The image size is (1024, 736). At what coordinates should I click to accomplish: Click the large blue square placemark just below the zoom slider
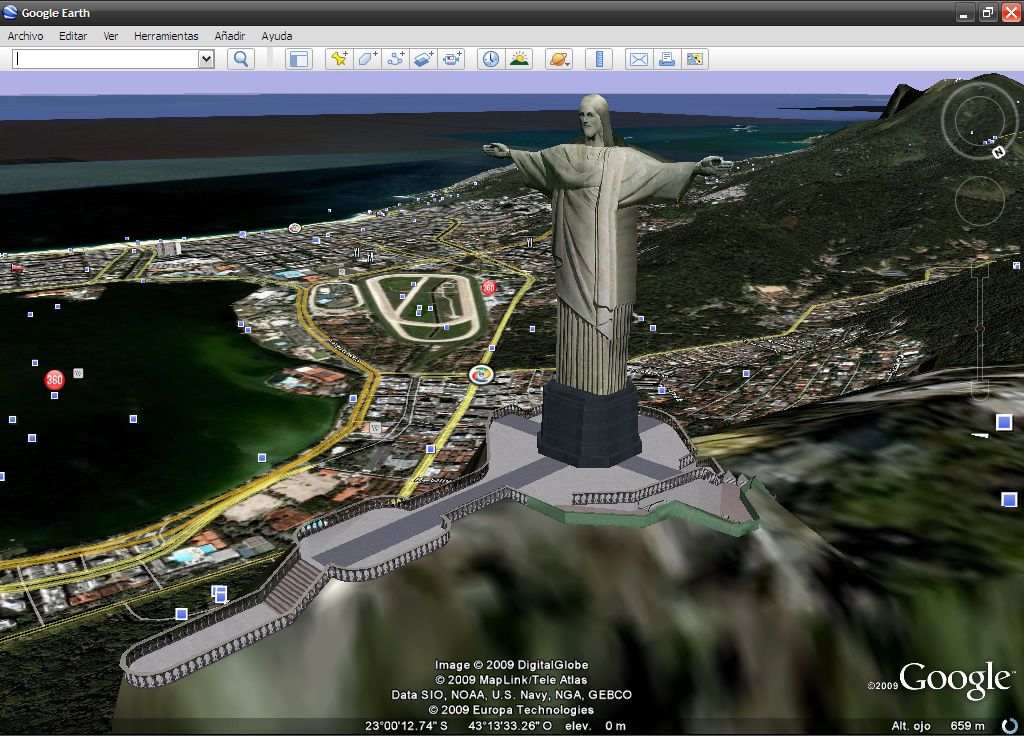[x=1004, y=422]
